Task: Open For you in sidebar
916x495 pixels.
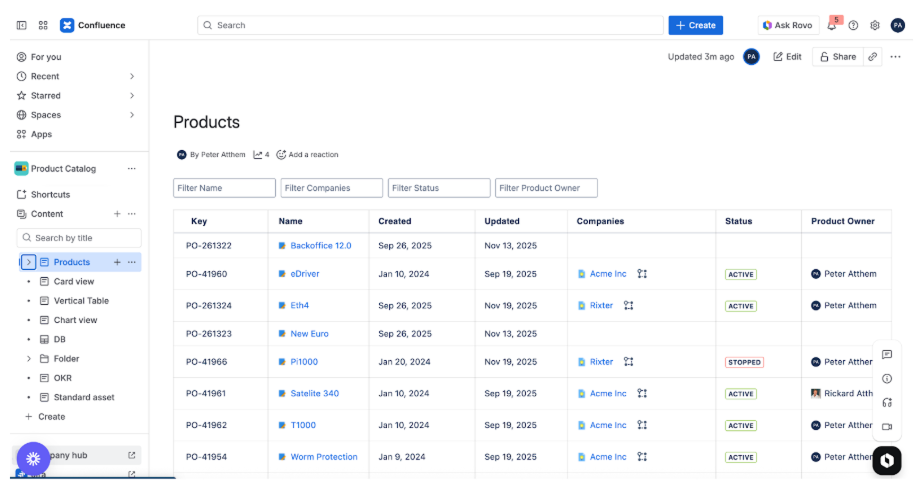Action: tap(46, 57)
